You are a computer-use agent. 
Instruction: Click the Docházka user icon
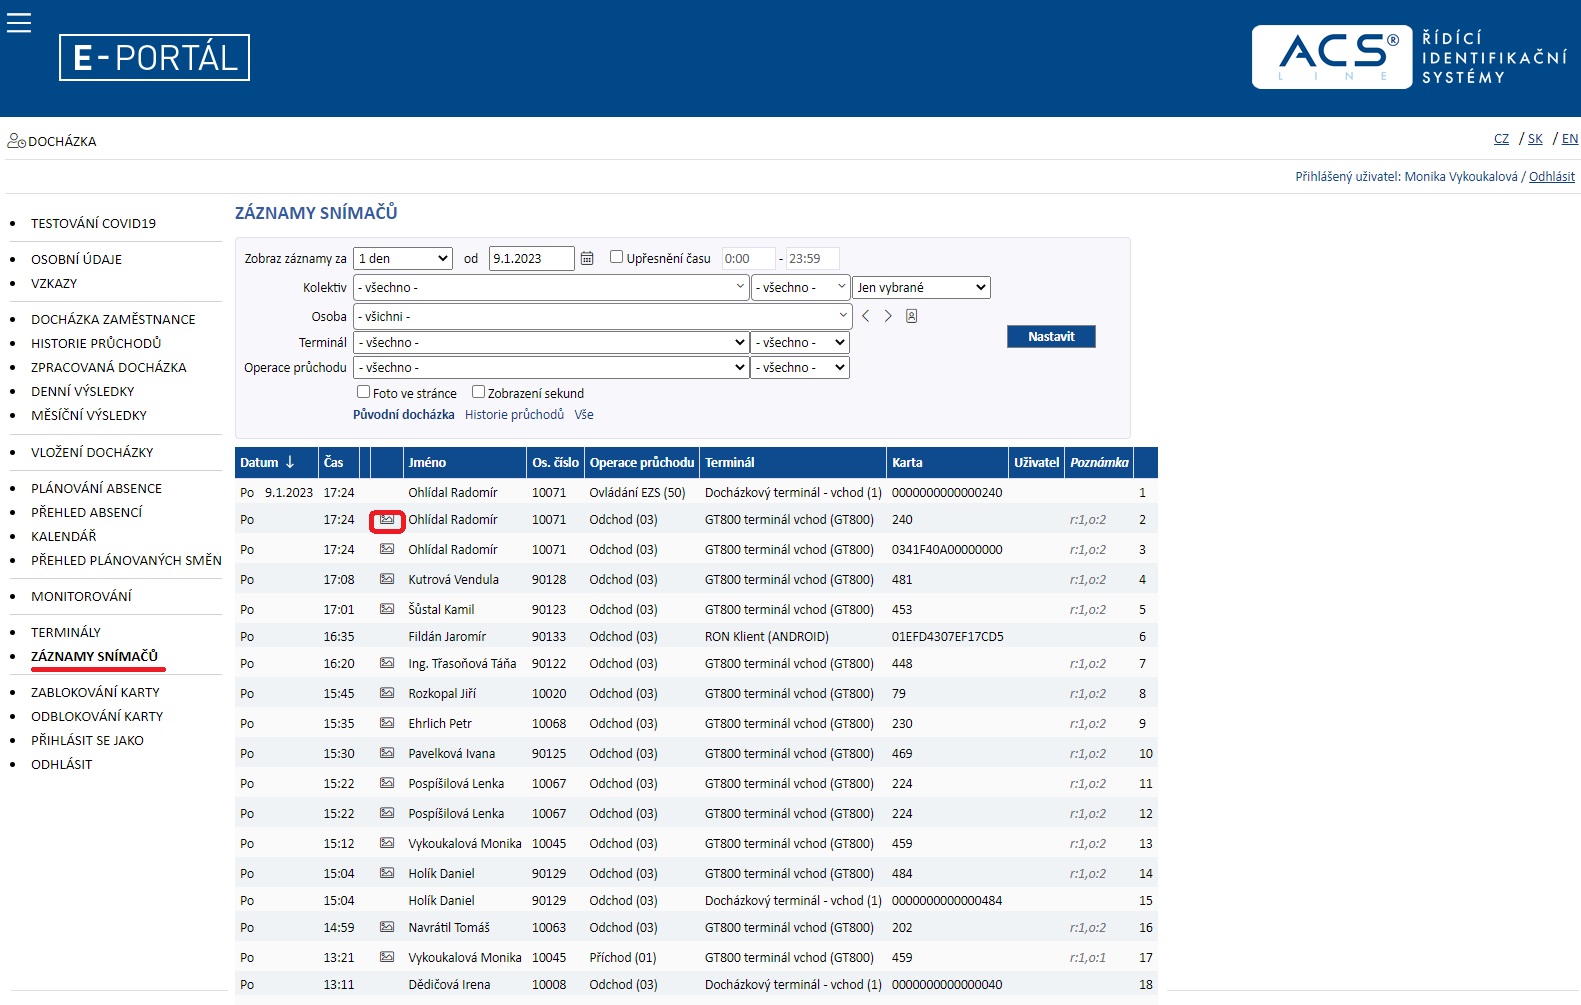pos(16,141)
